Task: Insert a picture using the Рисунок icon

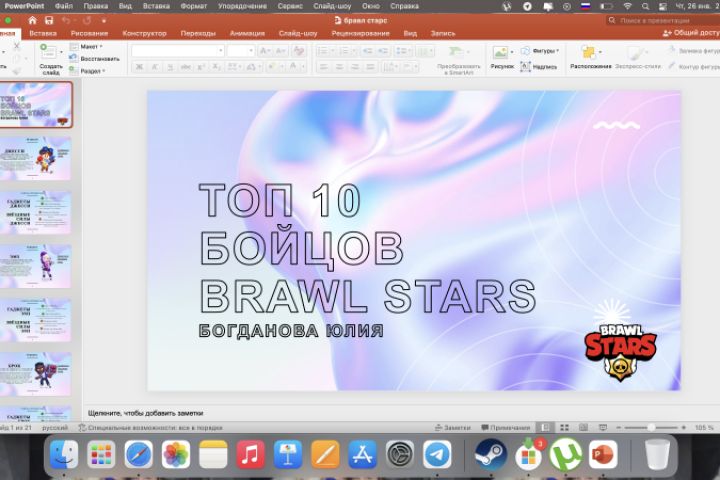Action: click(x=500, y=52)
